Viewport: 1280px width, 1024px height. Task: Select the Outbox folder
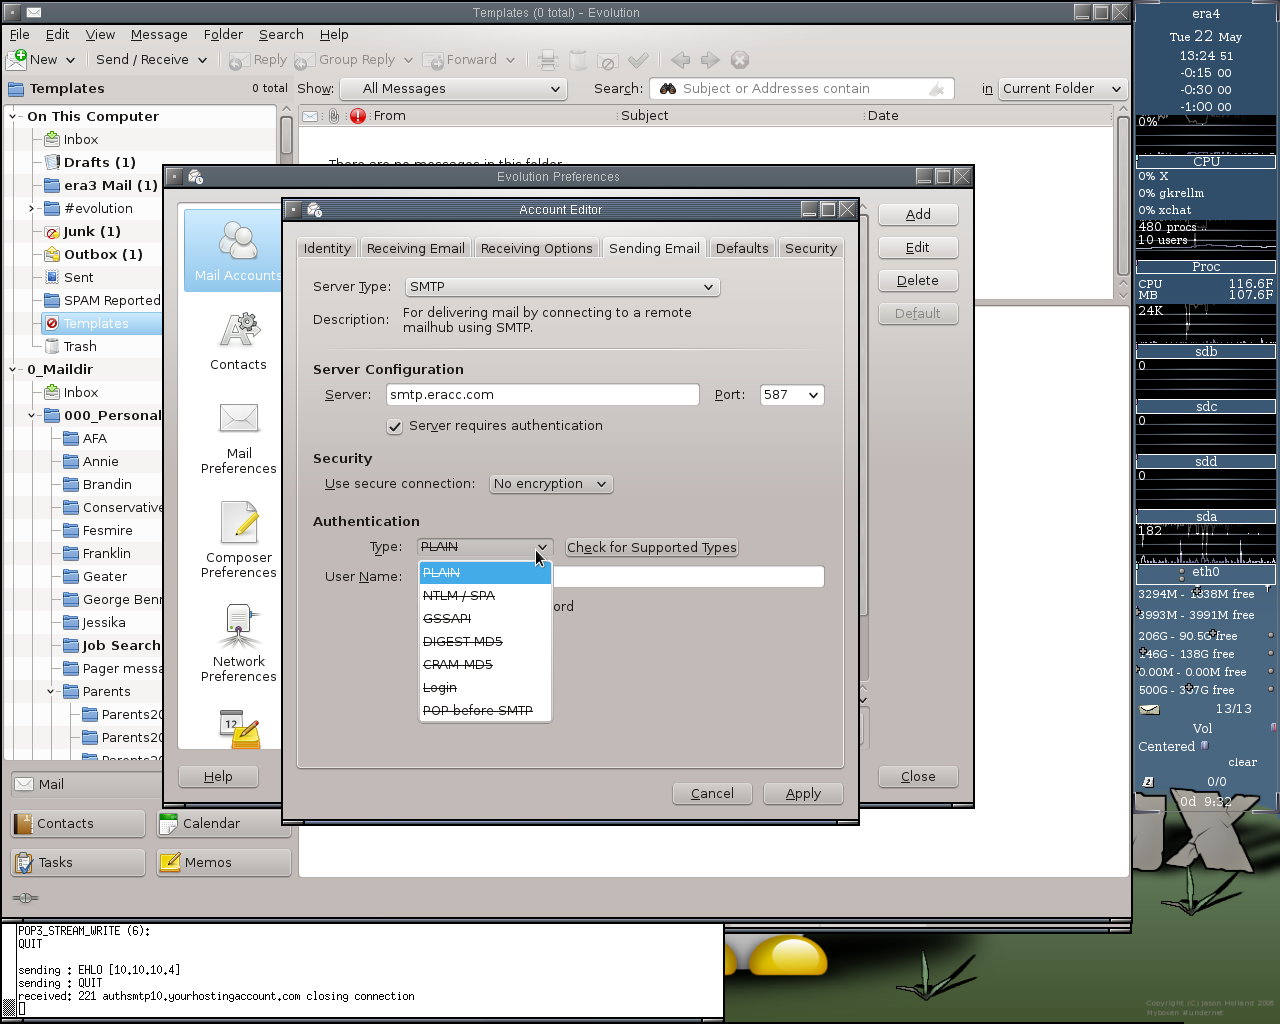[x=103, y=255]
